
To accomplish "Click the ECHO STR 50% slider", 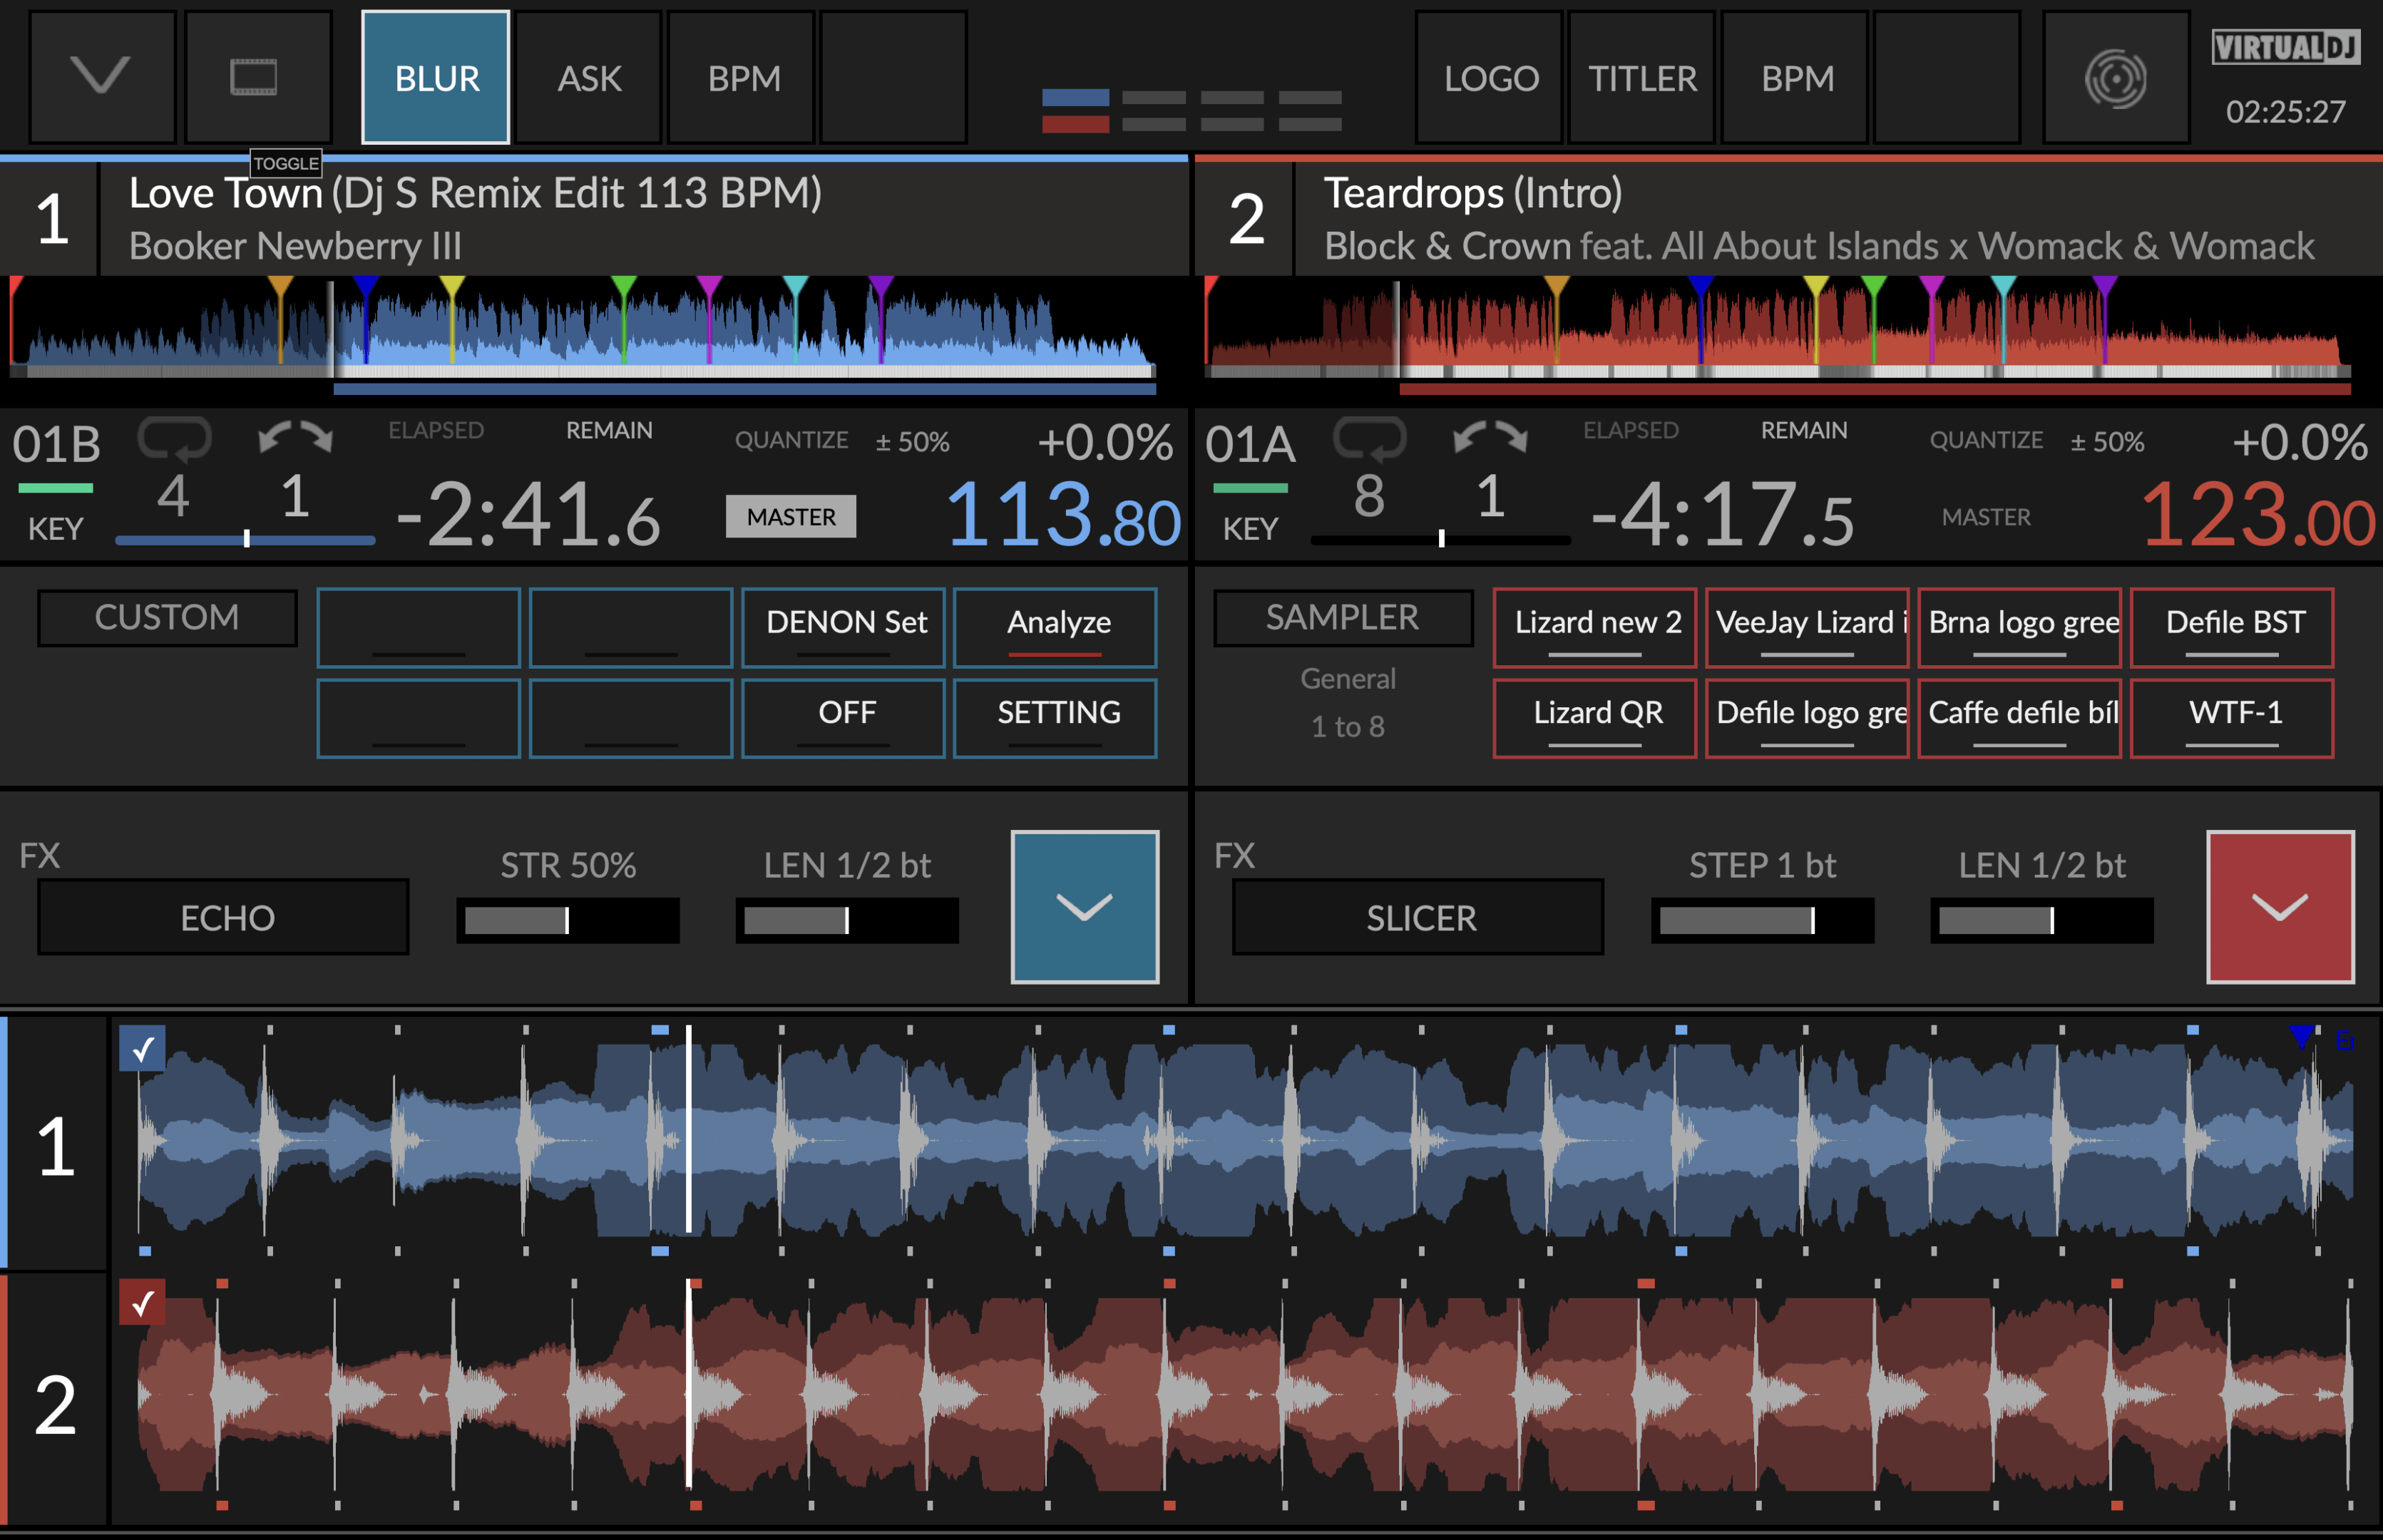I will [x=567, y=920].
